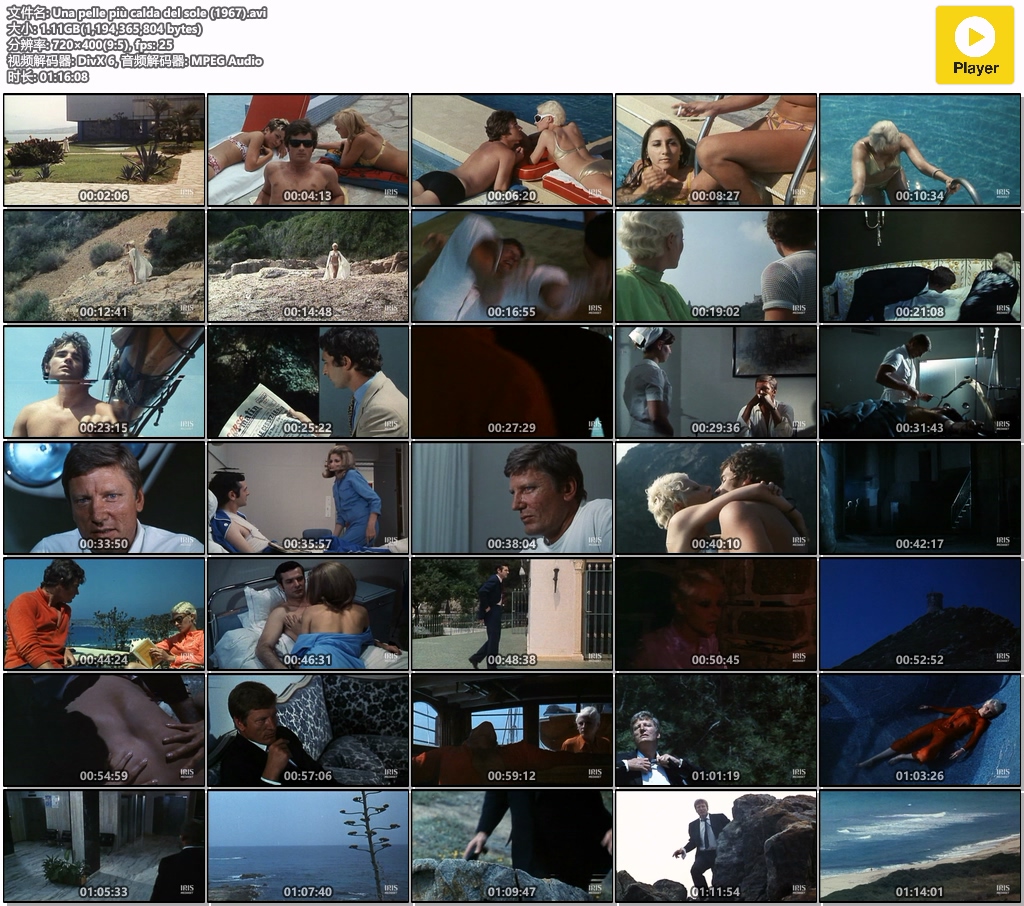The width and height of the screenshot is (1024, 906).
Task: Open the thumbnail at 01:03:26
Action: pyautogui.click(x=920, y=730)
